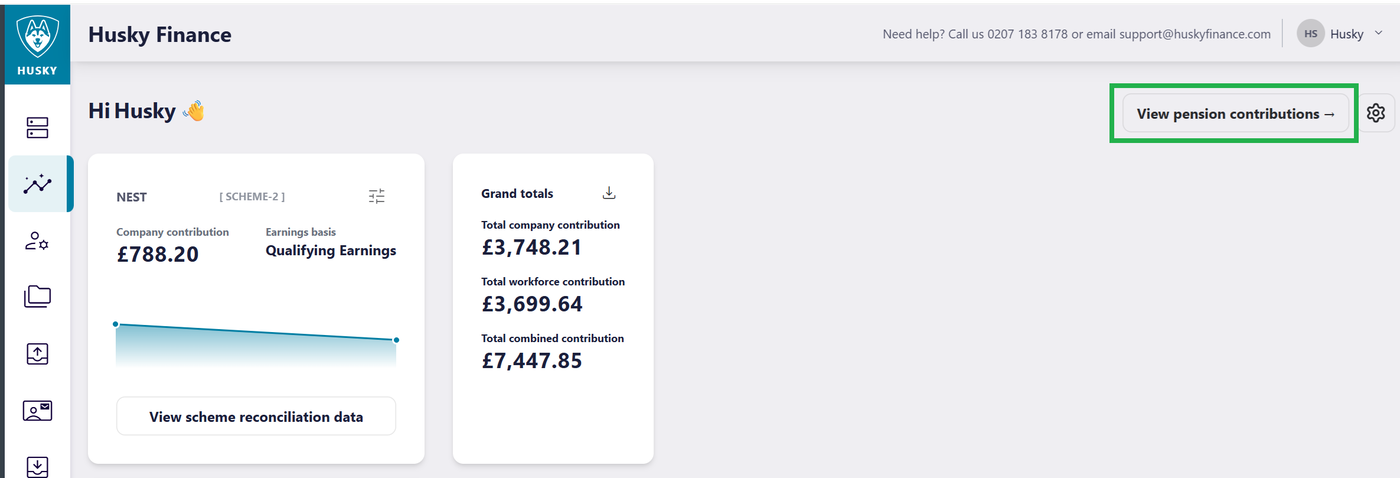
Task: Click the Husky Finance header title
Action: tap(160, 35)
